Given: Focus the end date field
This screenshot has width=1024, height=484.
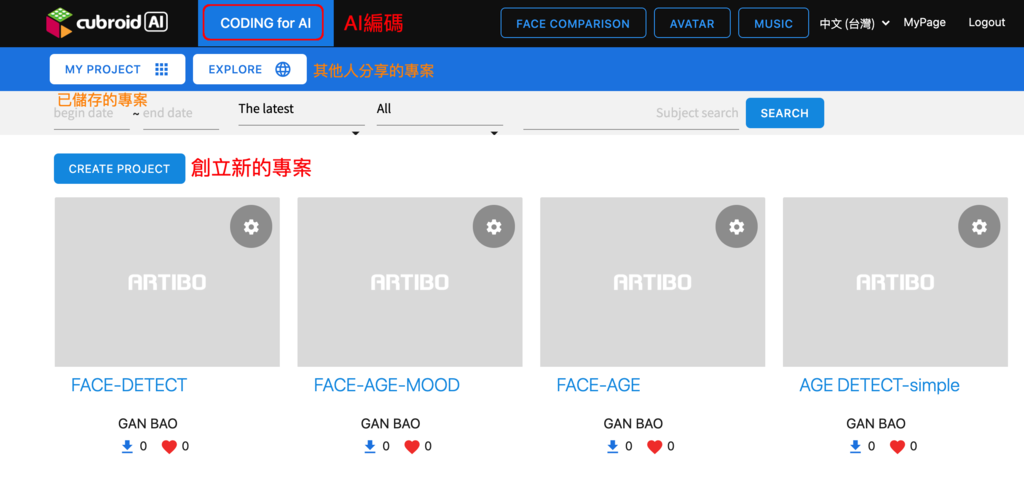Looking at the screenshot, I should tap(181, 114).
